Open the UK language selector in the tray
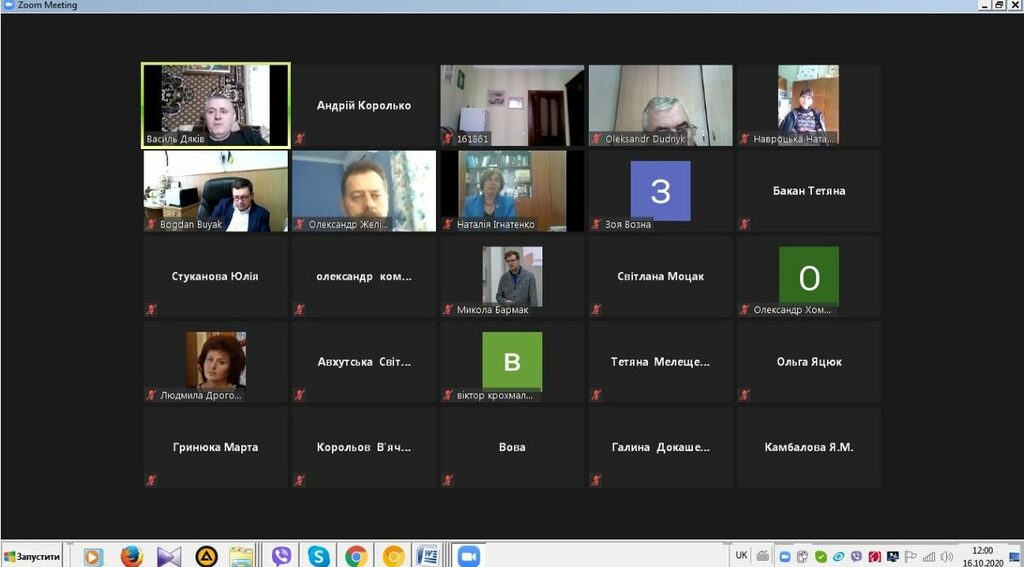The width and height of the screenshot is (1024, 567). [x=741, y=555]
